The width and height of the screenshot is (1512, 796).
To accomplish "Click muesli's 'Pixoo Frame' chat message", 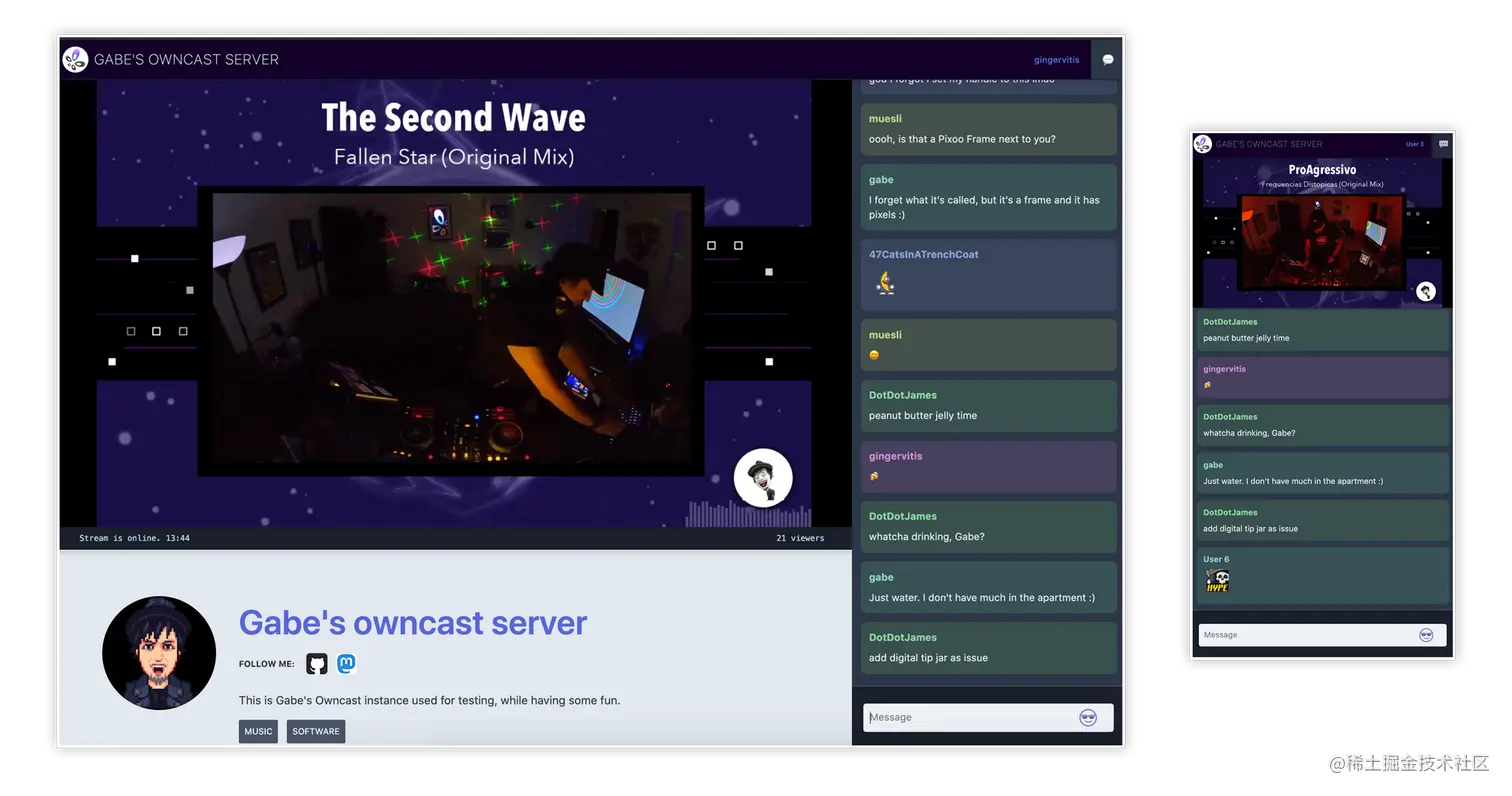I will click(x=988, y=129).
